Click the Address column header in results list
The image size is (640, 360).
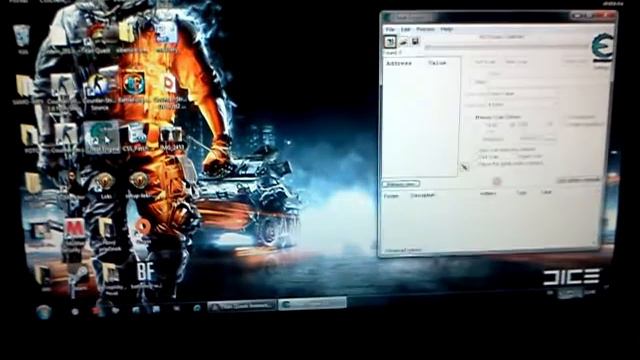pos(399,64)
